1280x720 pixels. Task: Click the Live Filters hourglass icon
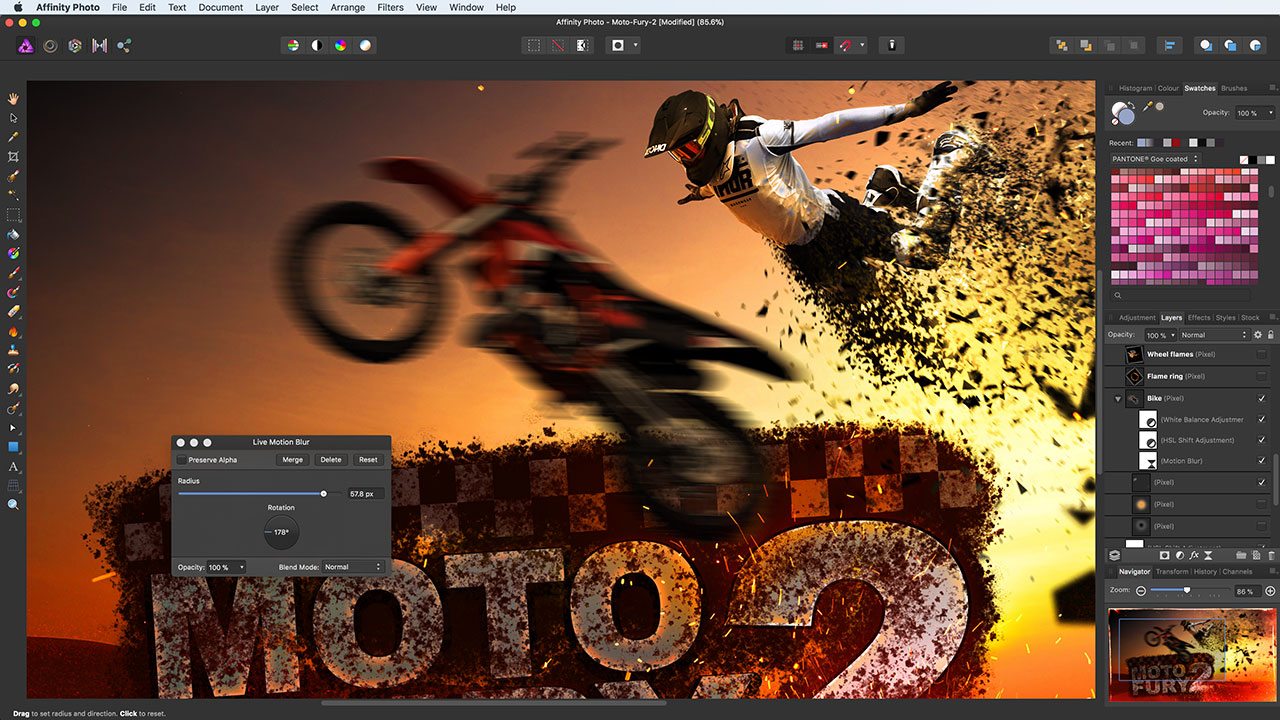(x=1208, y=555)
